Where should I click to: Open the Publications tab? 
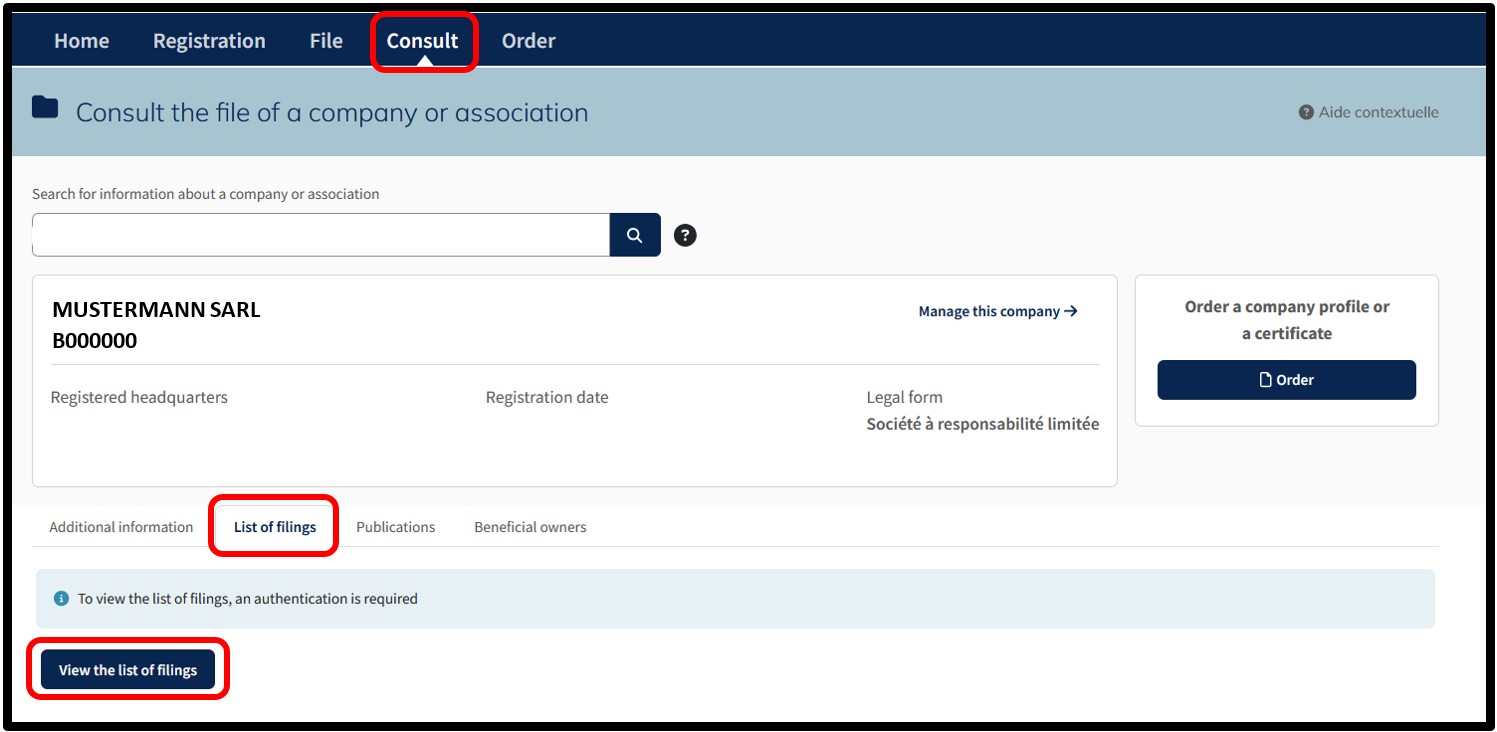pos(396,527)
